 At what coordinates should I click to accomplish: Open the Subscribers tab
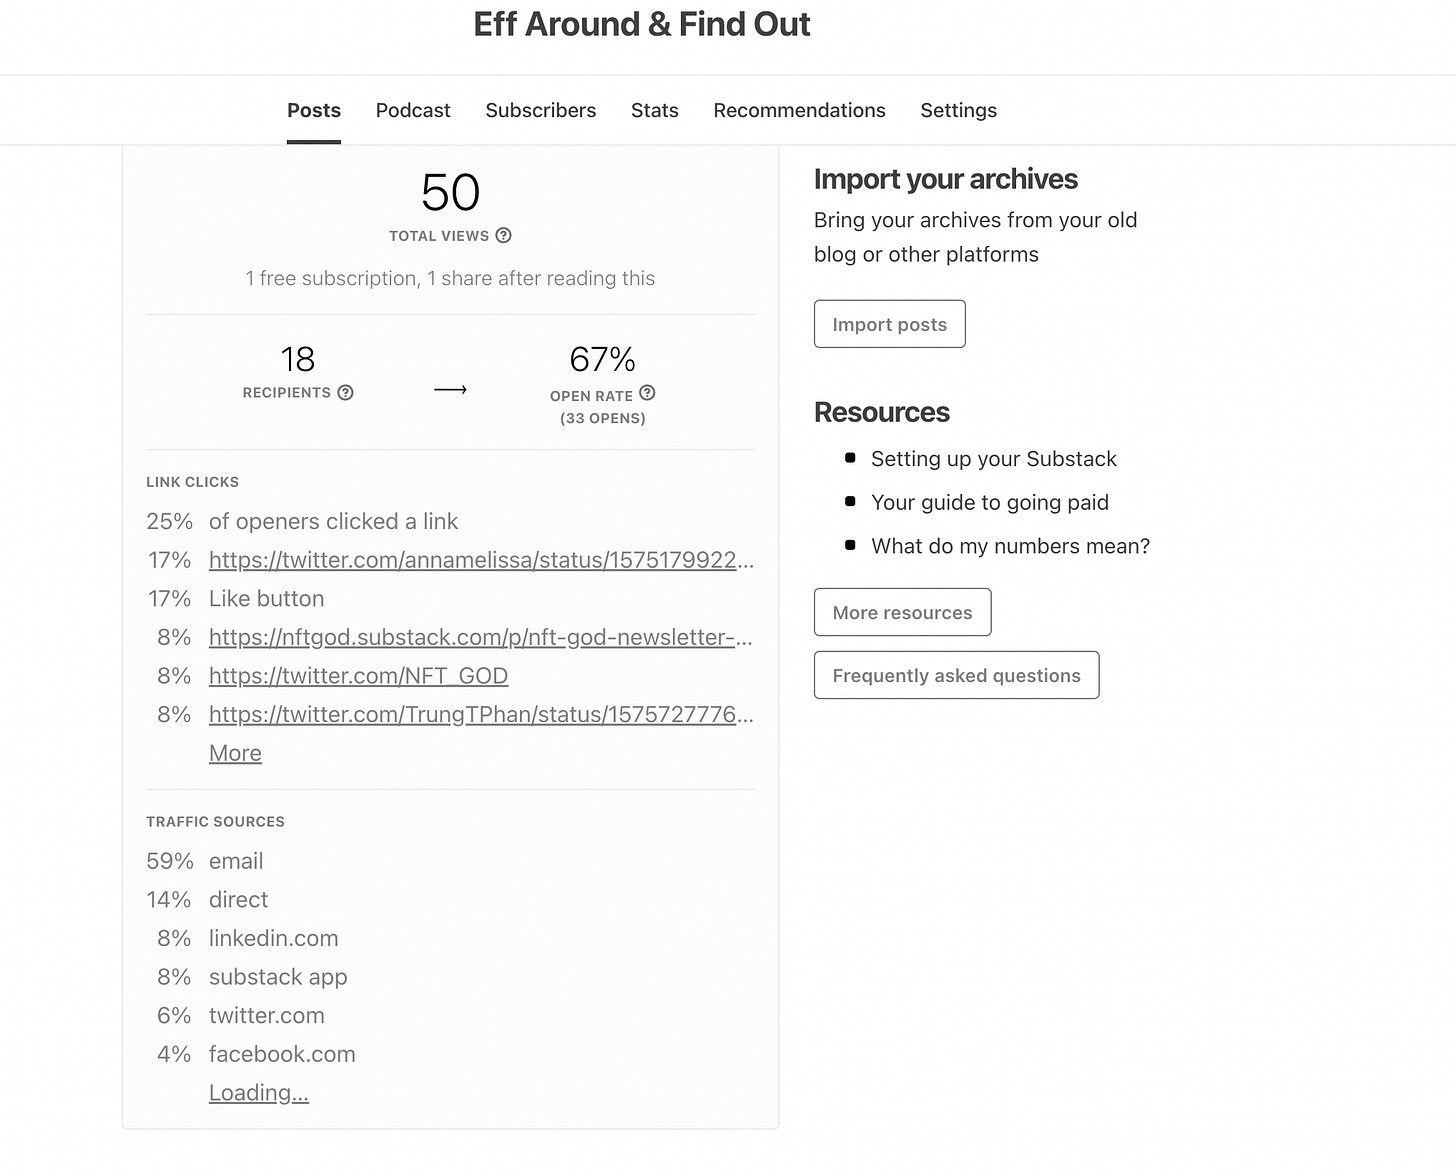click(x=540, y=110)
